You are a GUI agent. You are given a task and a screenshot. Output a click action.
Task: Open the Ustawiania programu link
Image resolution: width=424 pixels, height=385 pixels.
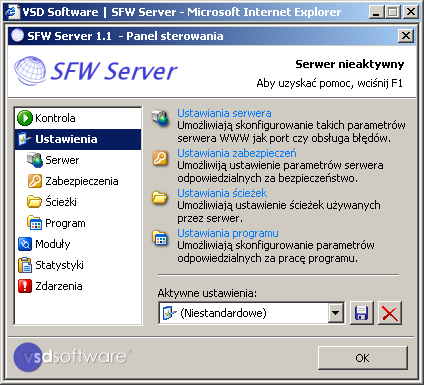228,233
